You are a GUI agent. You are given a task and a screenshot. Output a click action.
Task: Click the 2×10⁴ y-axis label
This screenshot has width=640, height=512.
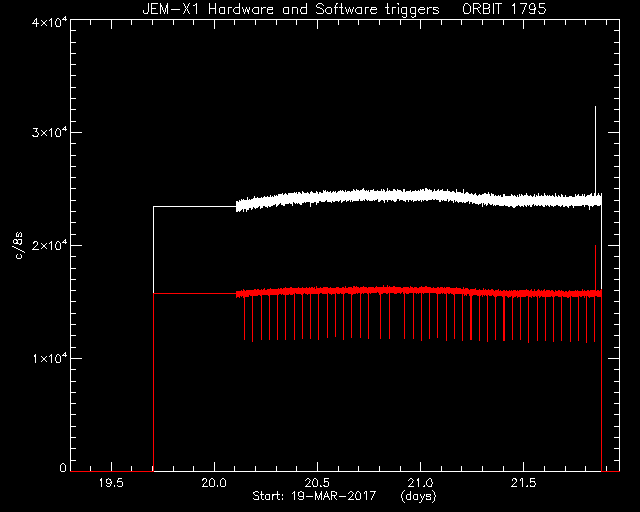point(49,245)
